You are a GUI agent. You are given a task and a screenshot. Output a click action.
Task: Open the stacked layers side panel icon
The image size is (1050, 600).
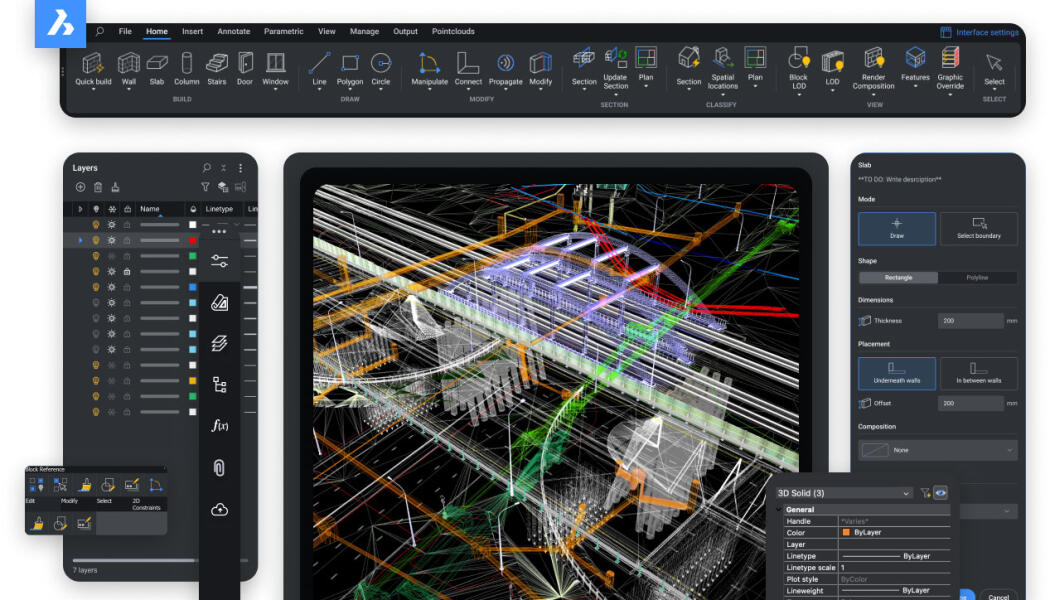(x=220, y=344)
